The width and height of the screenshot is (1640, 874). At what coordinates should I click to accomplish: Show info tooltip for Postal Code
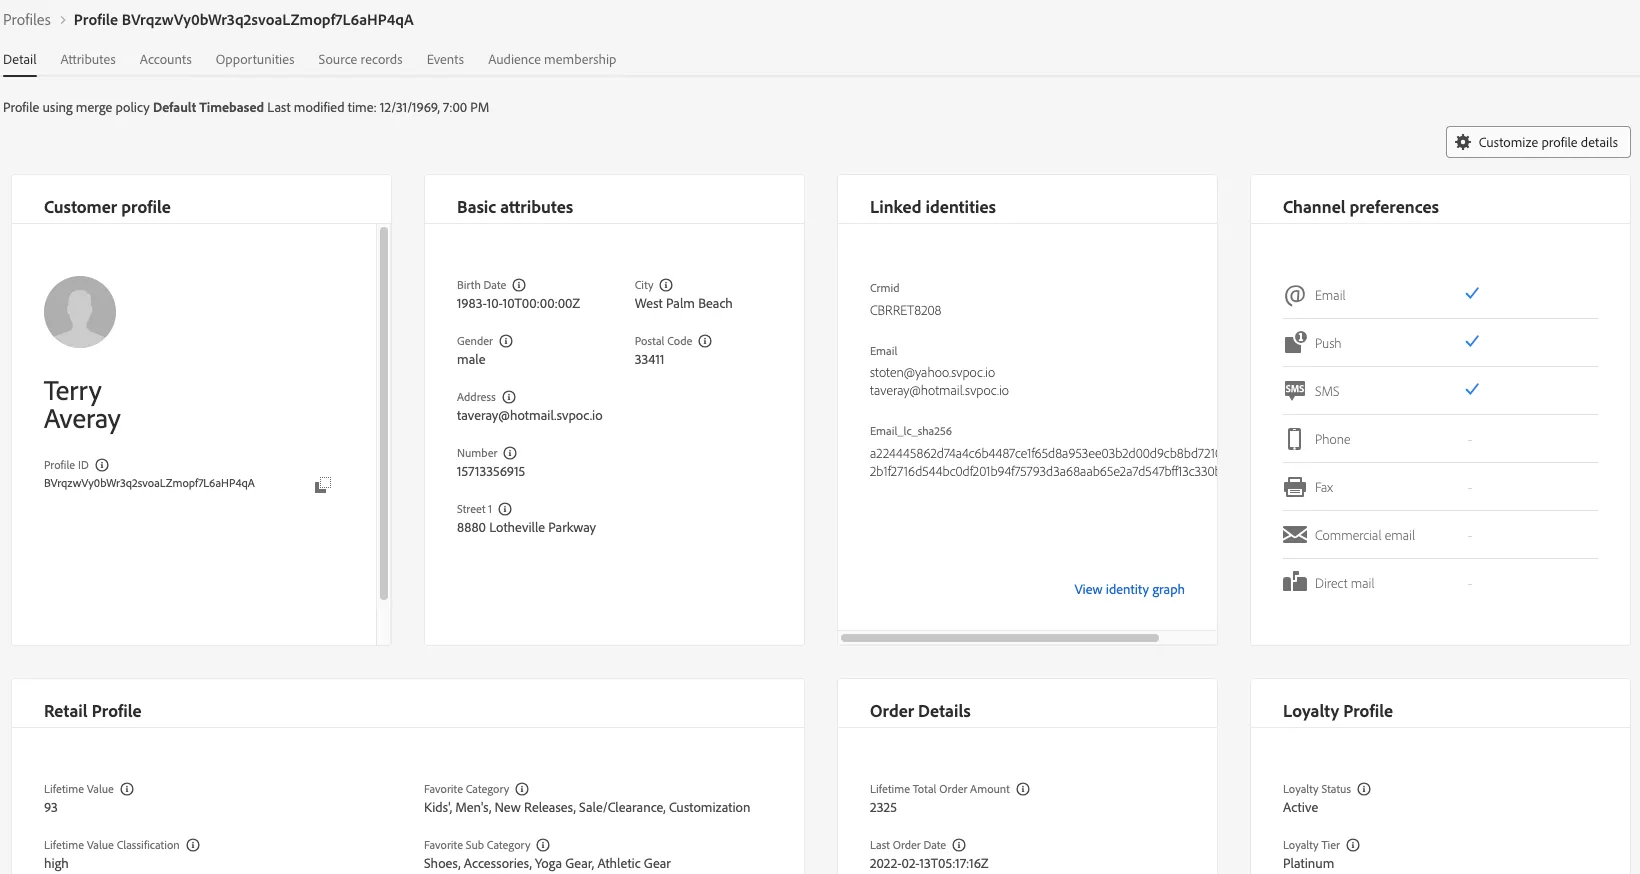point(705,341)
